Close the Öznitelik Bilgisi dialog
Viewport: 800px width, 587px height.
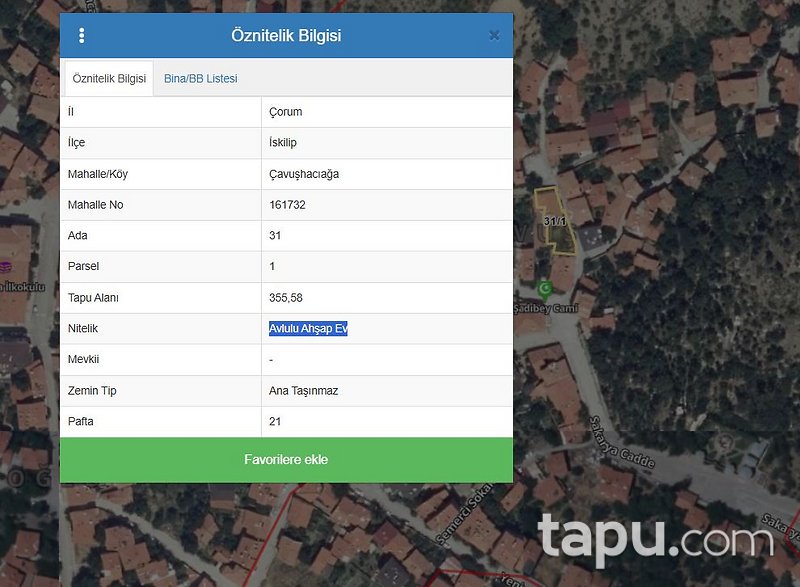494,36
